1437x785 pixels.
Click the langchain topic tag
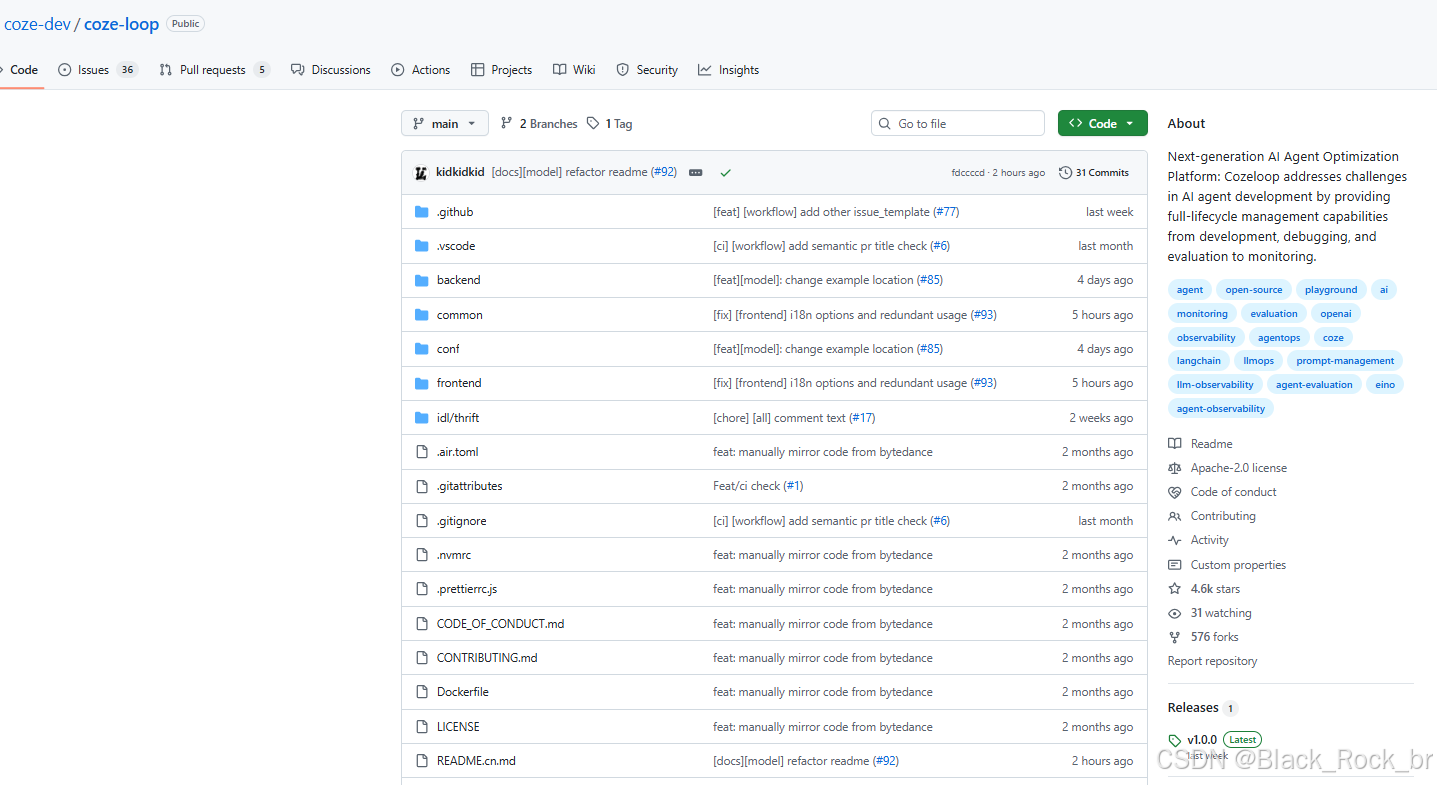1199,361
